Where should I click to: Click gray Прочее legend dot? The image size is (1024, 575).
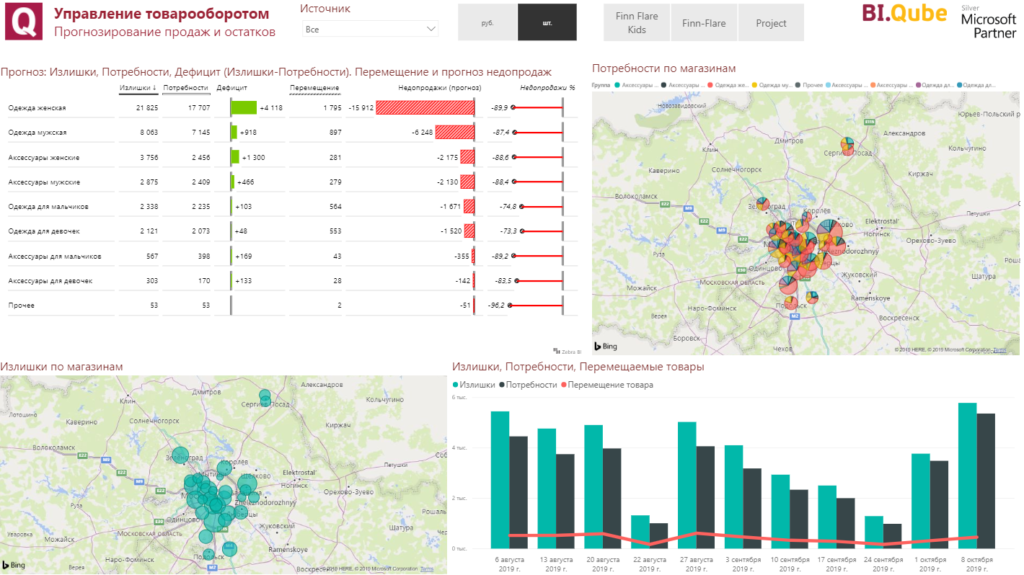798,85
